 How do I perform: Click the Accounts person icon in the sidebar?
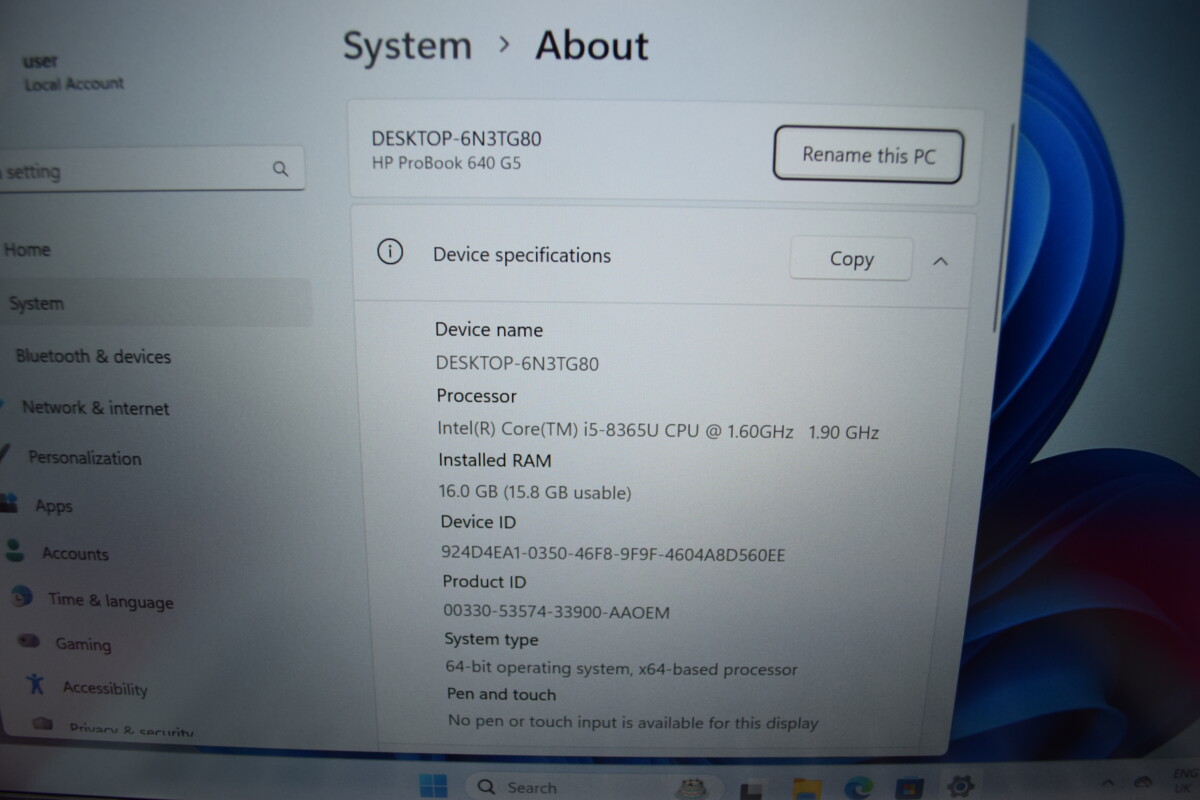point(15,550)
